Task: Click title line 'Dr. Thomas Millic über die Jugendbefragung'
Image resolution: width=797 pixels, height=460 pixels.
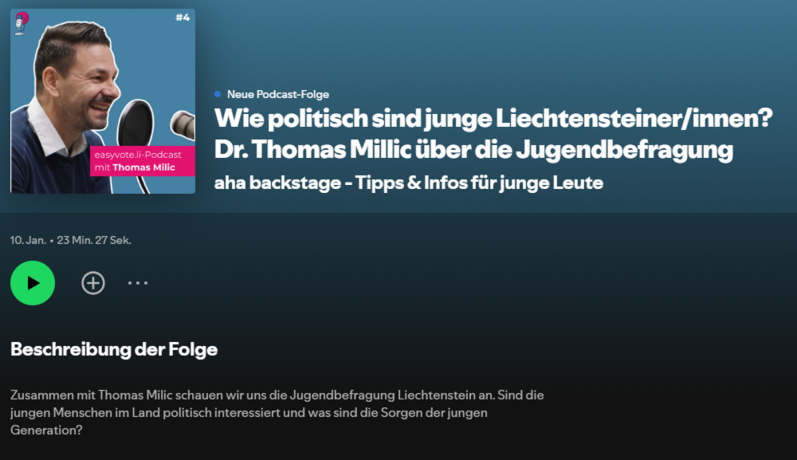Action: (x=474, y=150)
